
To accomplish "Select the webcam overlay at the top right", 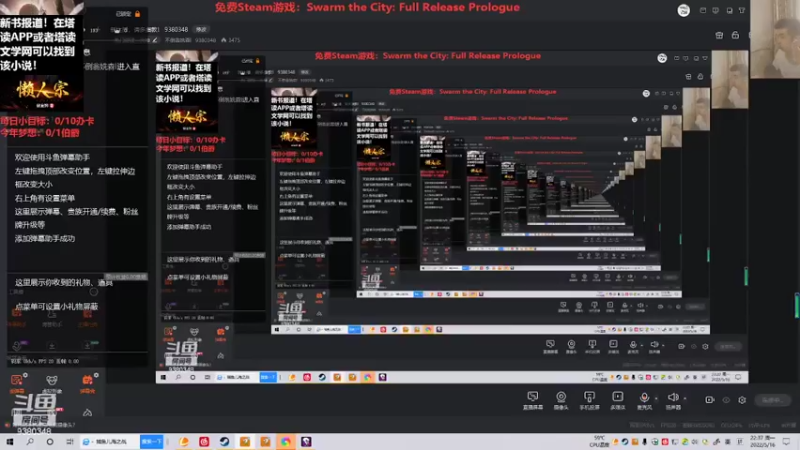I will [x=775, y=39].
